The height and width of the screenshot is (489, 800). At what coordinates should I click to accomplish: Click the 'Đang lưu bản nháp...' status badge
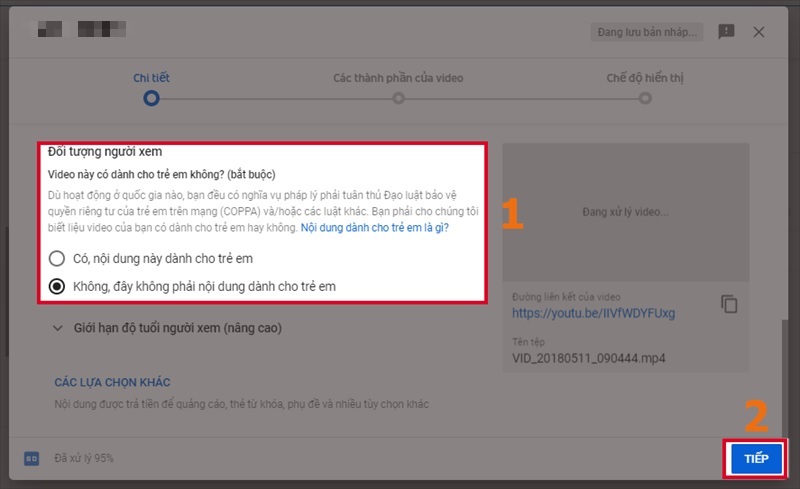pyautogui.click(x=646, y=32)
